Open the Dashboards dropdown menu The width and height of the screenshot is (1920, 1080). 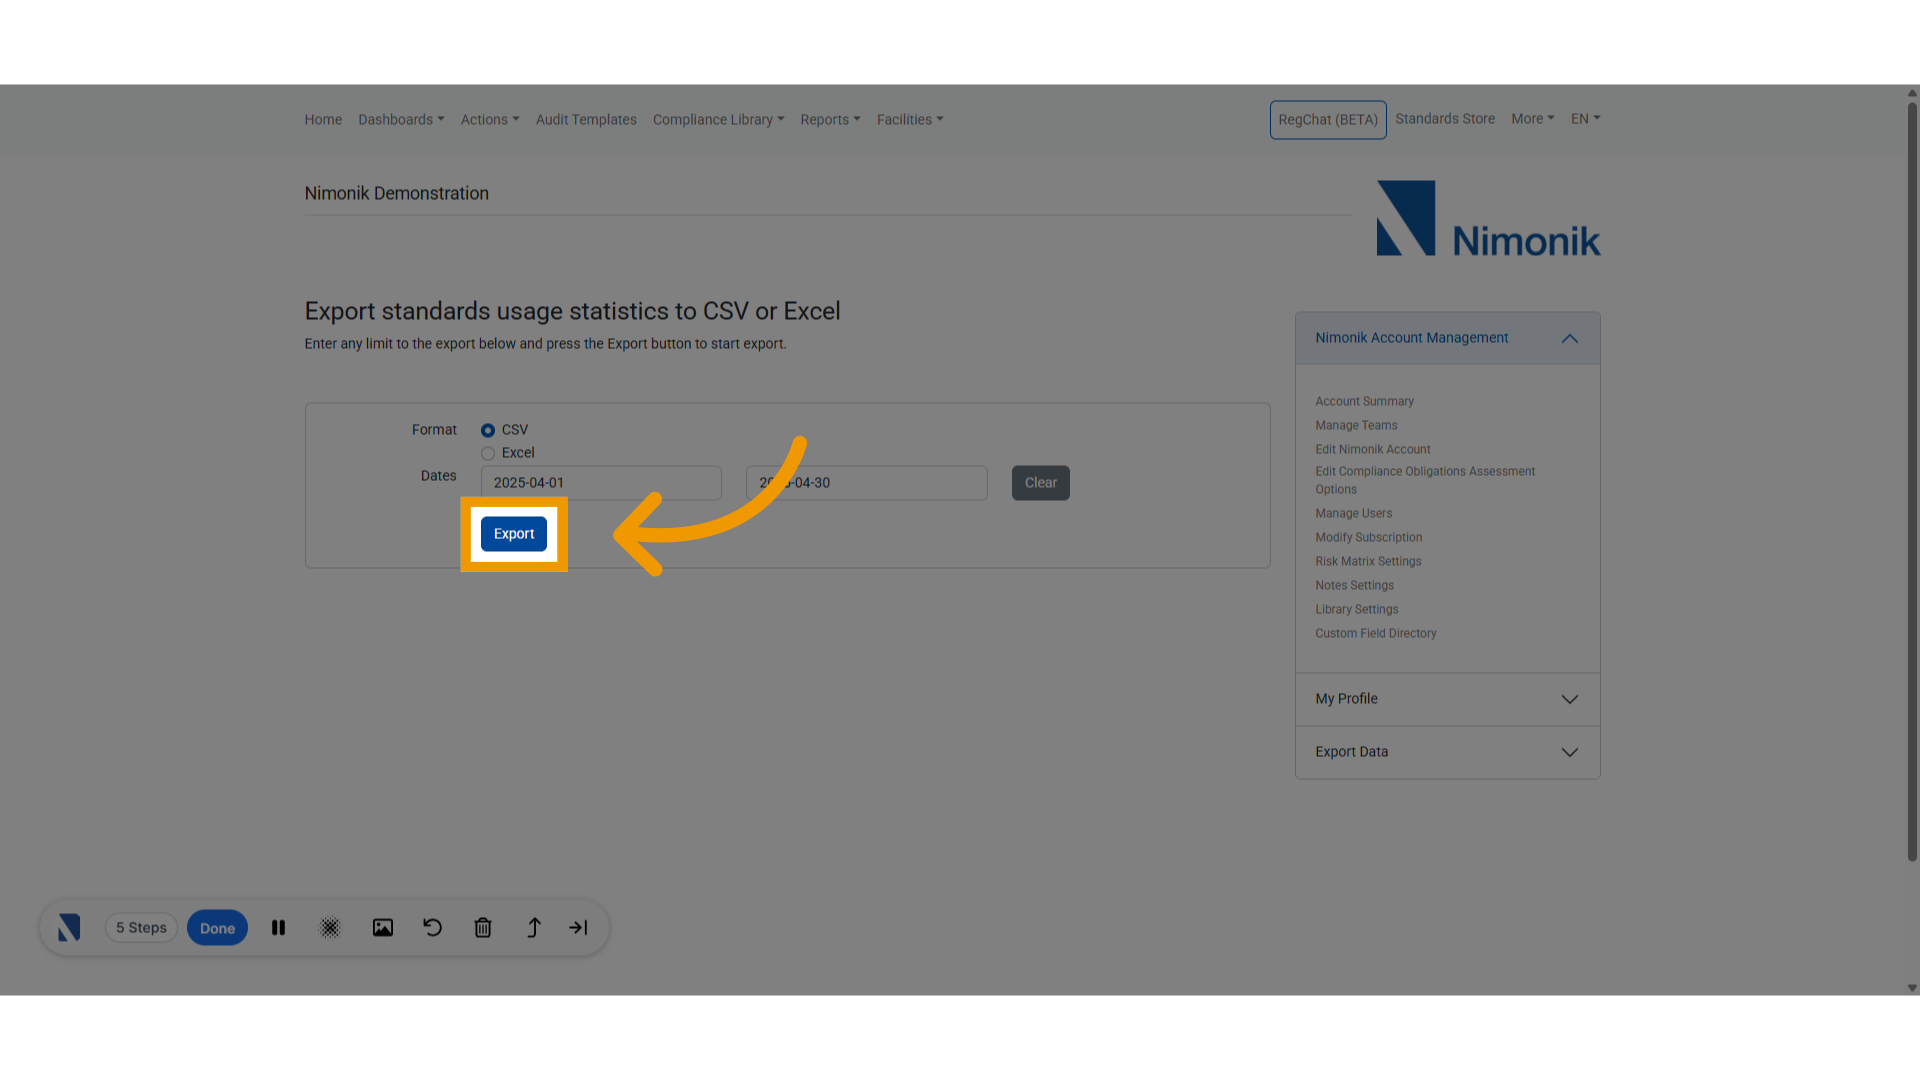click(x=401, y=119)
